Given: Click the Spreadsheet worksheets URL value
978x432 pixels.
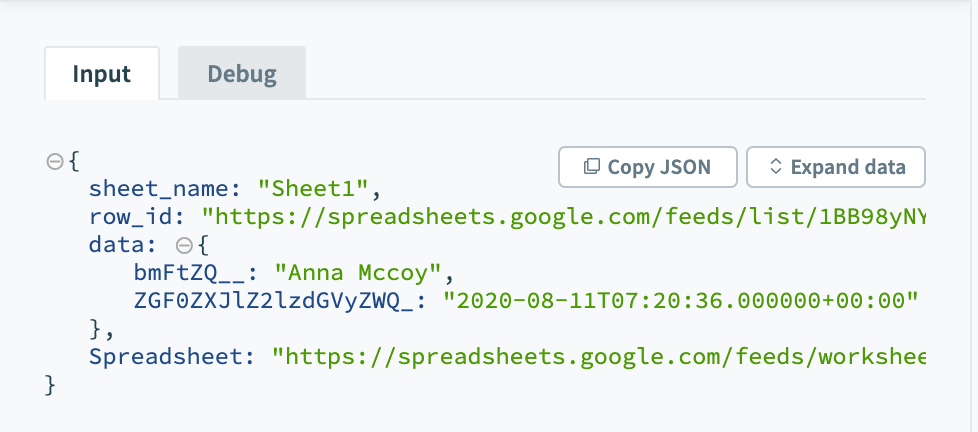Looking at the screenshot, I should click(599, 356).
